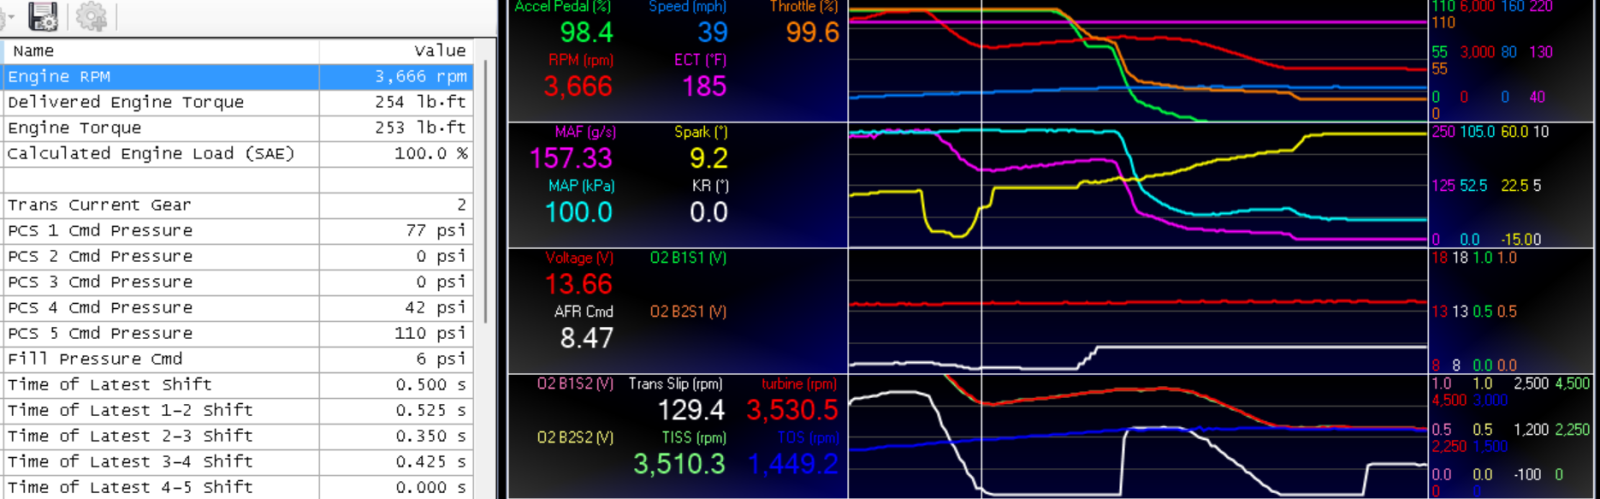Select the Delivered Engine Torque row
The height and width of the screenshot is (499, 1600).
click(x=238, y=102)
